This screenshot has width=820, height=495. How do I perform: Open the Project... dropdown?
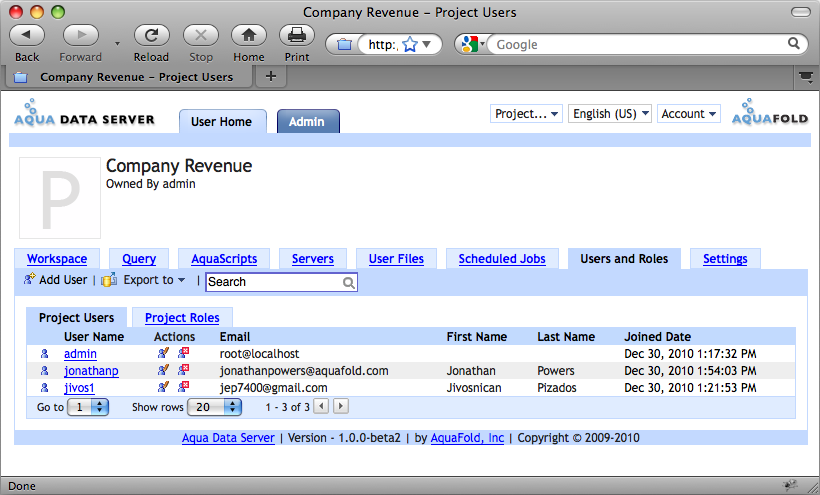(x=526, y=113)
